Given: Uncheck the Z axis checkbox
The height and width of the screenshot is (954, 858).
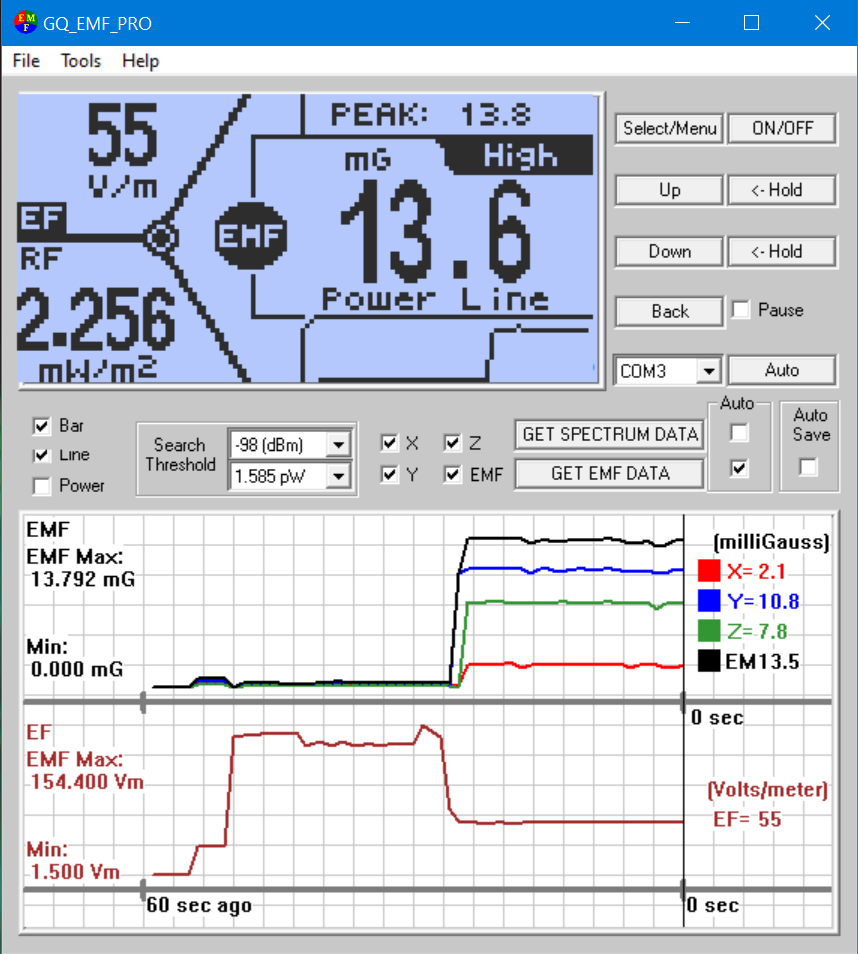Looking at the screenshot, I should coord(452,443).
